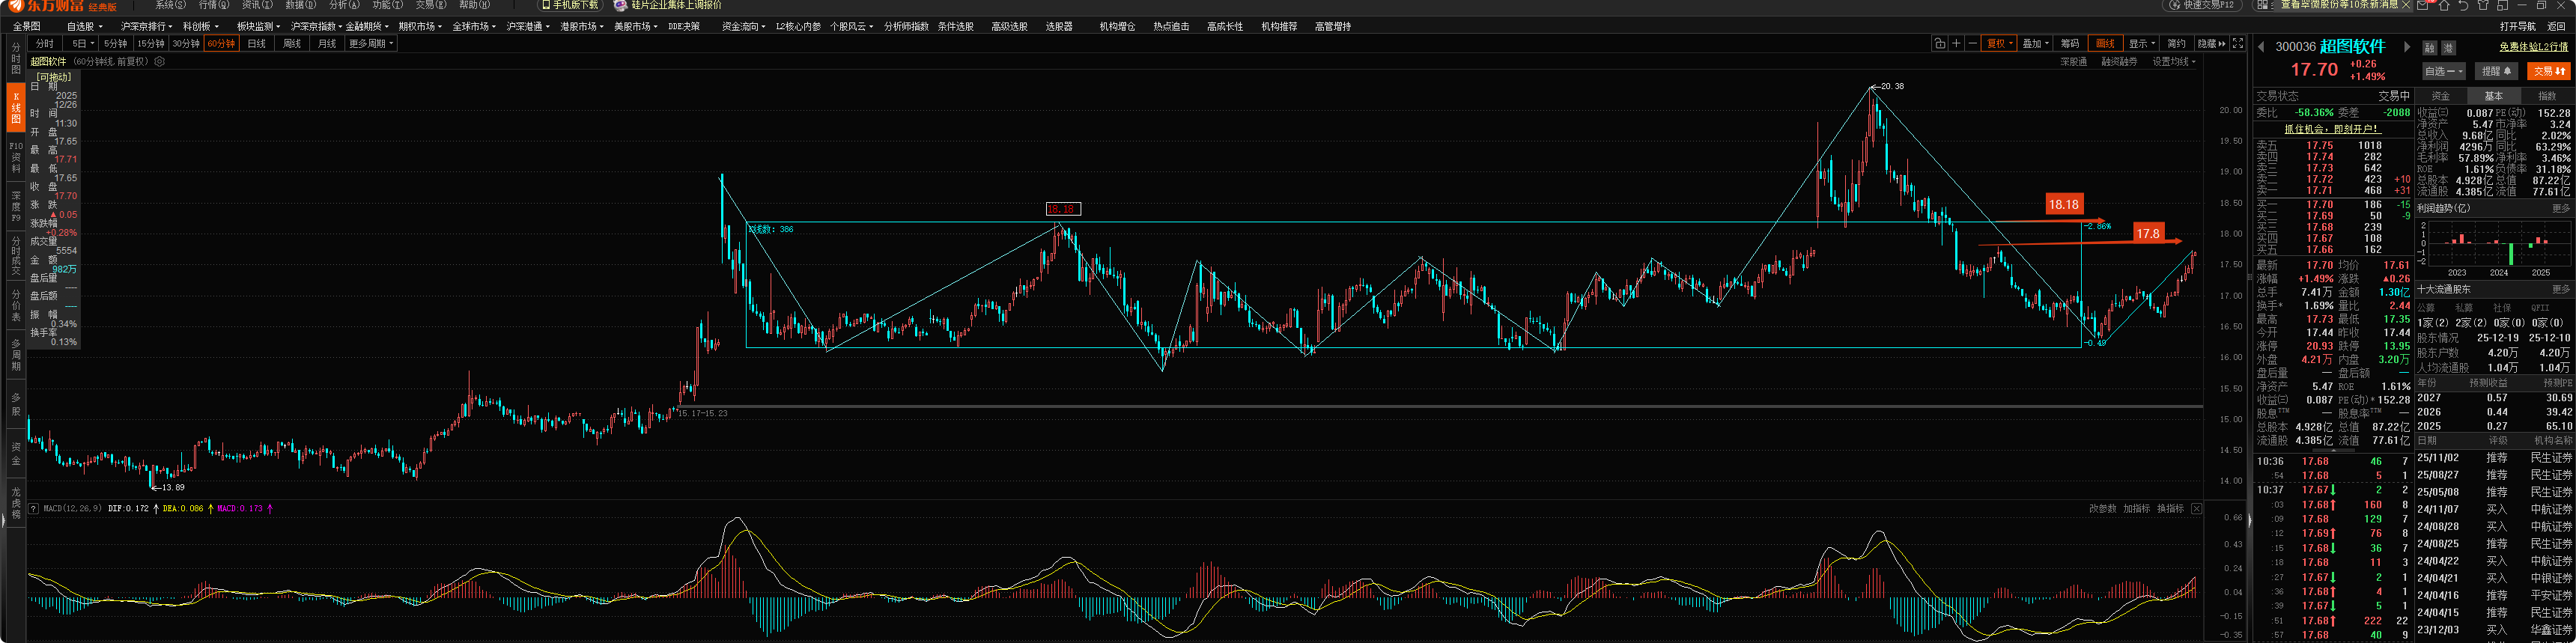Toggle the 筹码 chip distribution view
The image size is (2576, 643).
(x=2069, y=43)
